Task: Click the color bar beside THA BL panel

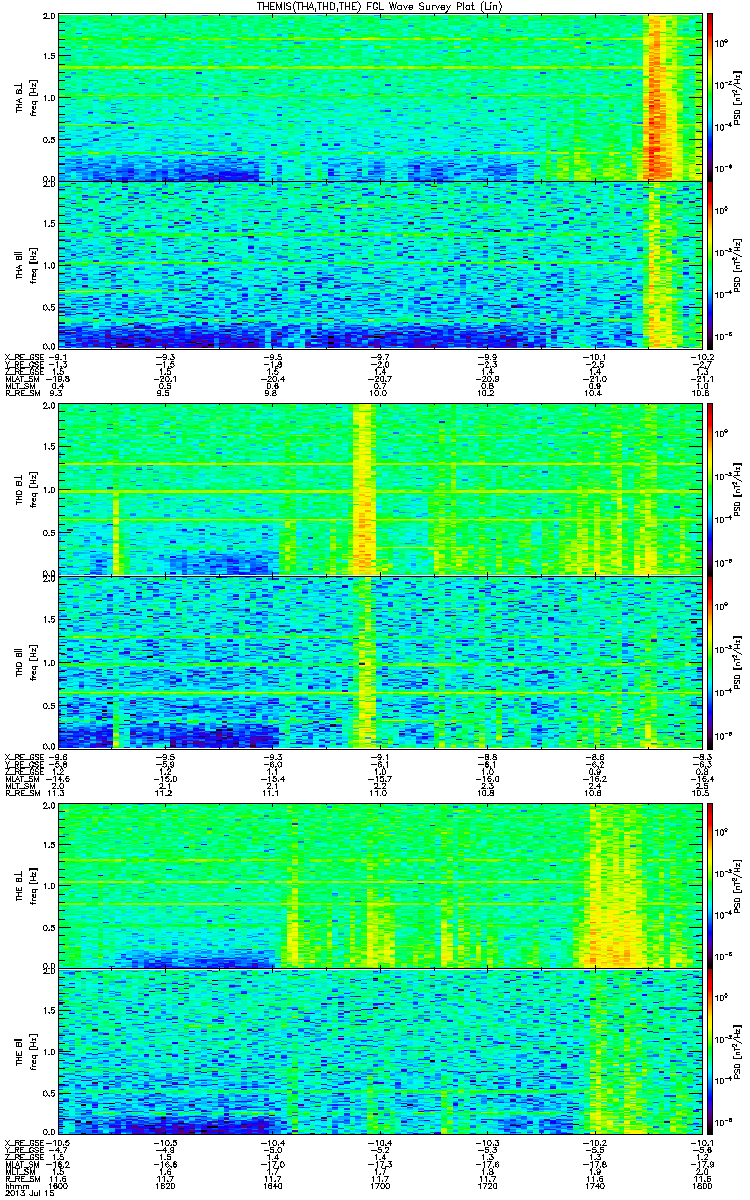Action: pos(709,98)
